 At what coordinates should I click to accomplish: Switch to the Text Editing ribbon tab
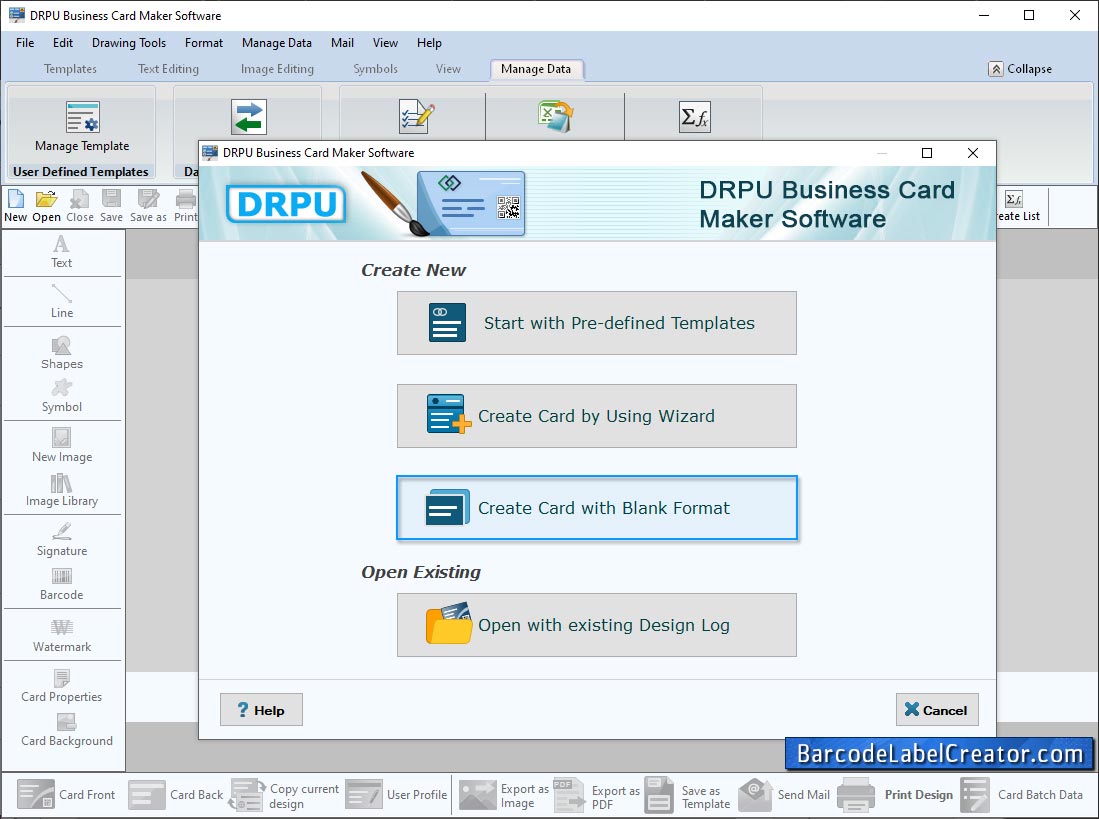(168, 69)
